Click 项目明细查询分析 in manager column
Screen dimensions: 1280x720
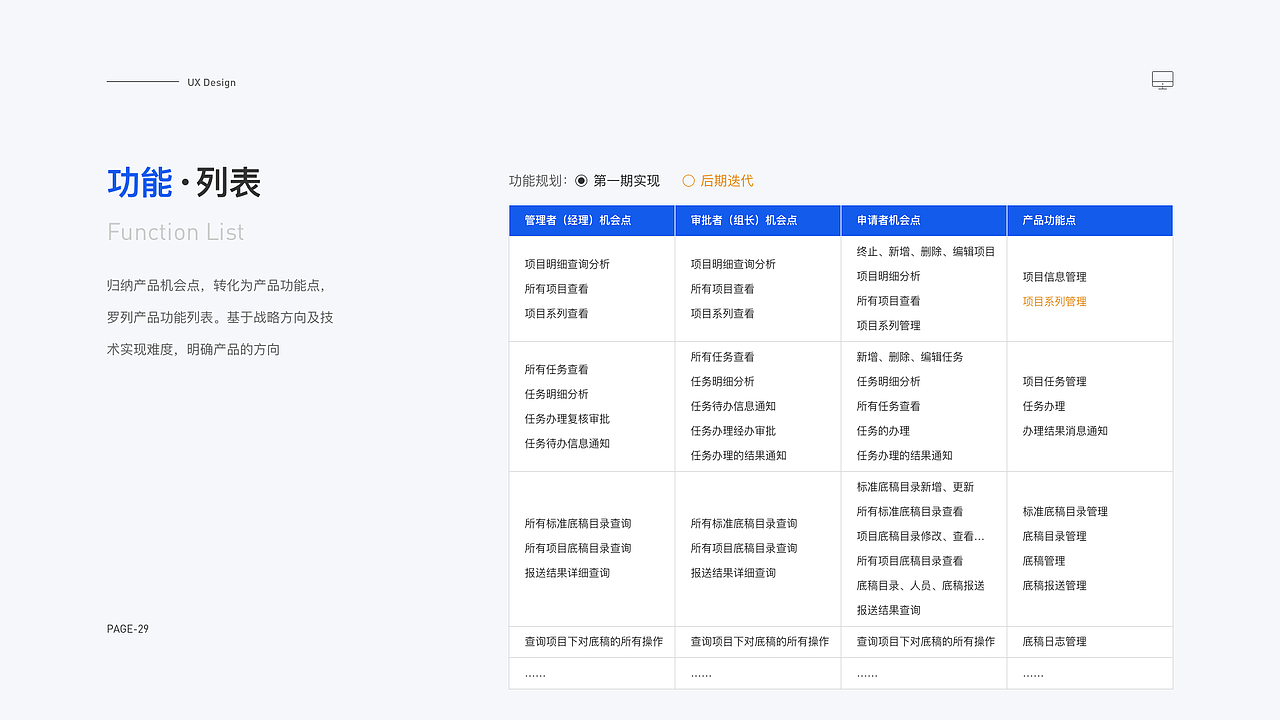point(567,264)
